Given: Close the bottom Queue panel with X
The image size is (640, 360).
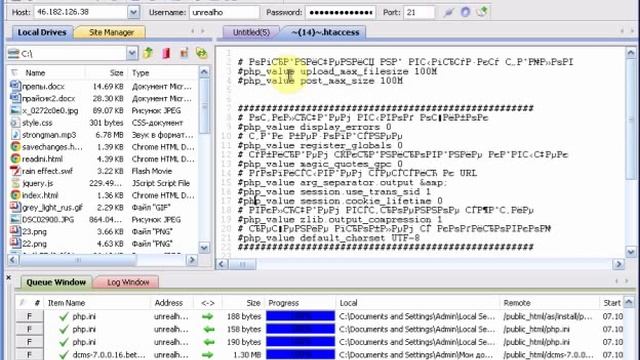Looking at the screenshot, I should point(9,278).
